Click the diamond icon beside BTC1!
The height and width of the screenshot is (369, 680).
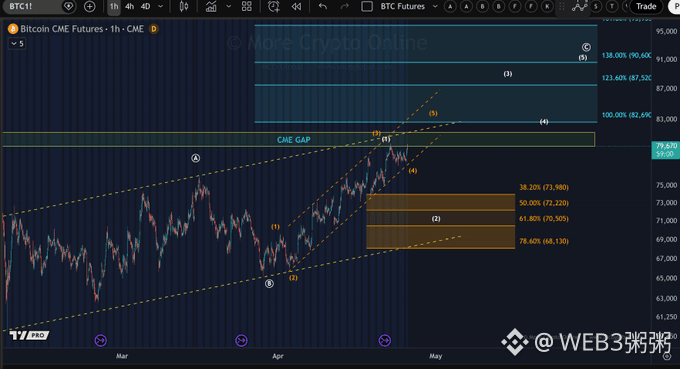68,7
